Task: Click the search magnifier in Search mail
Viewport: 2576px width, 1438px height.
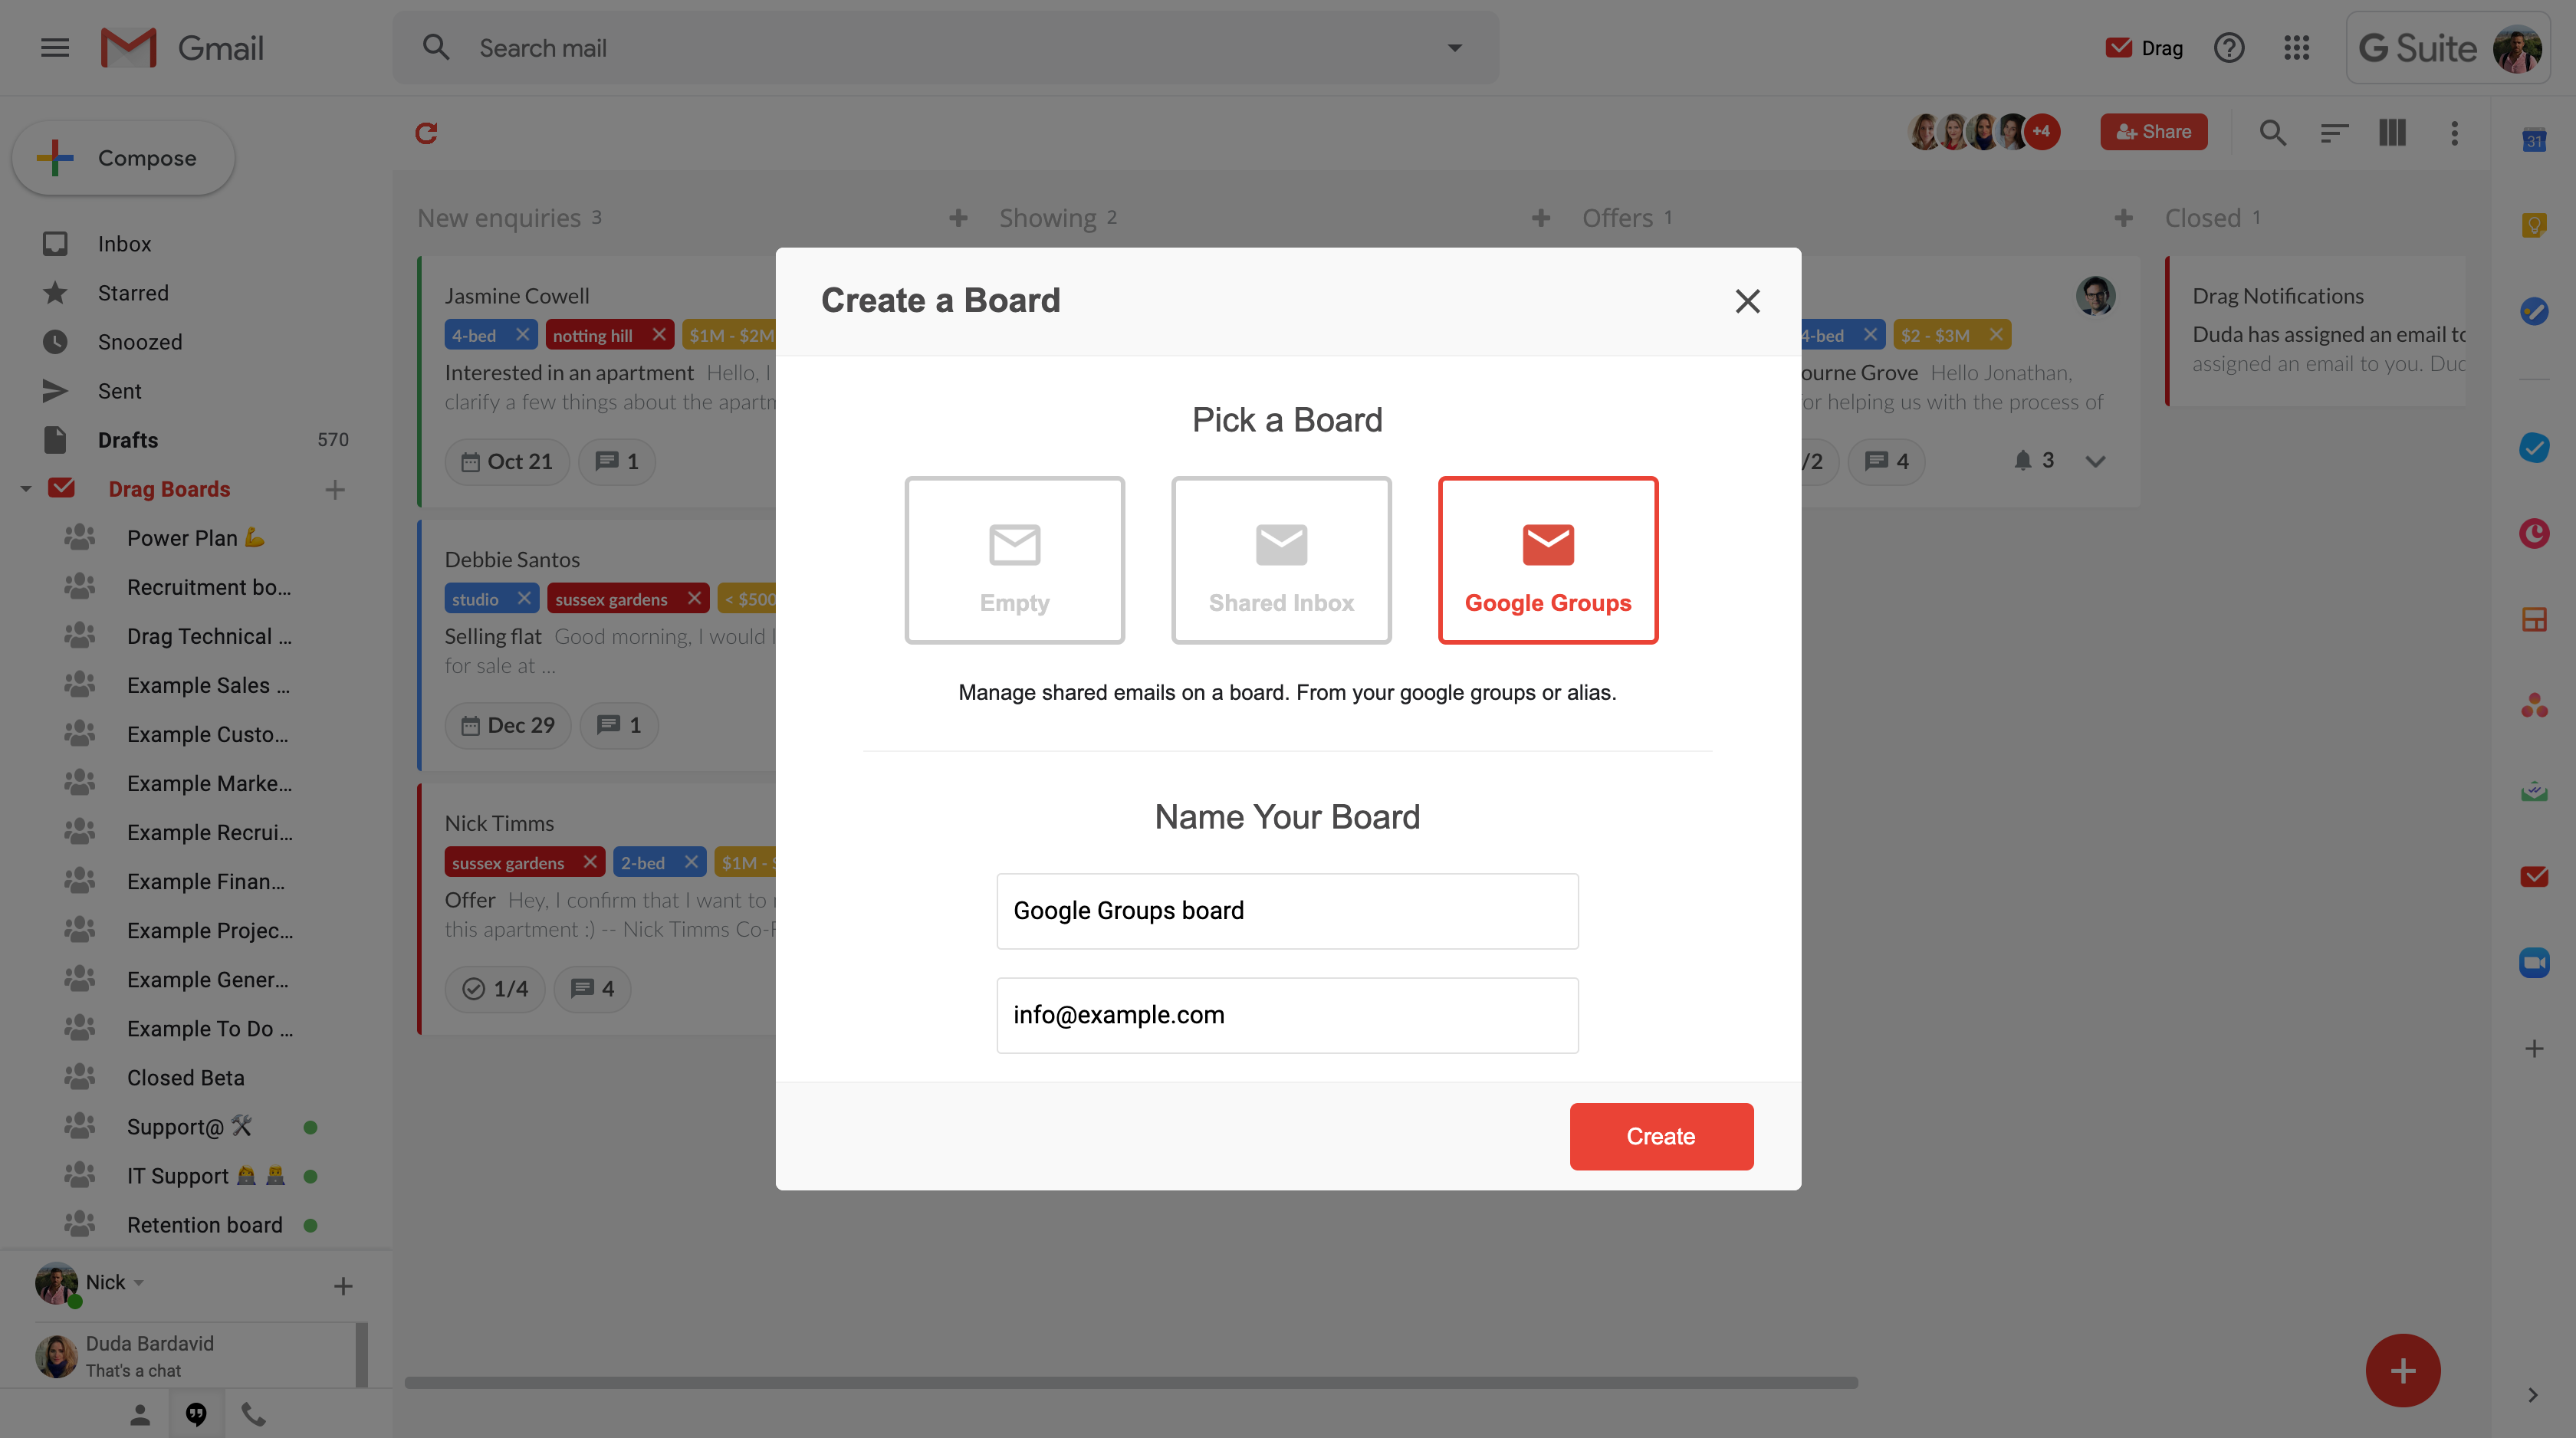Action: 436,48
